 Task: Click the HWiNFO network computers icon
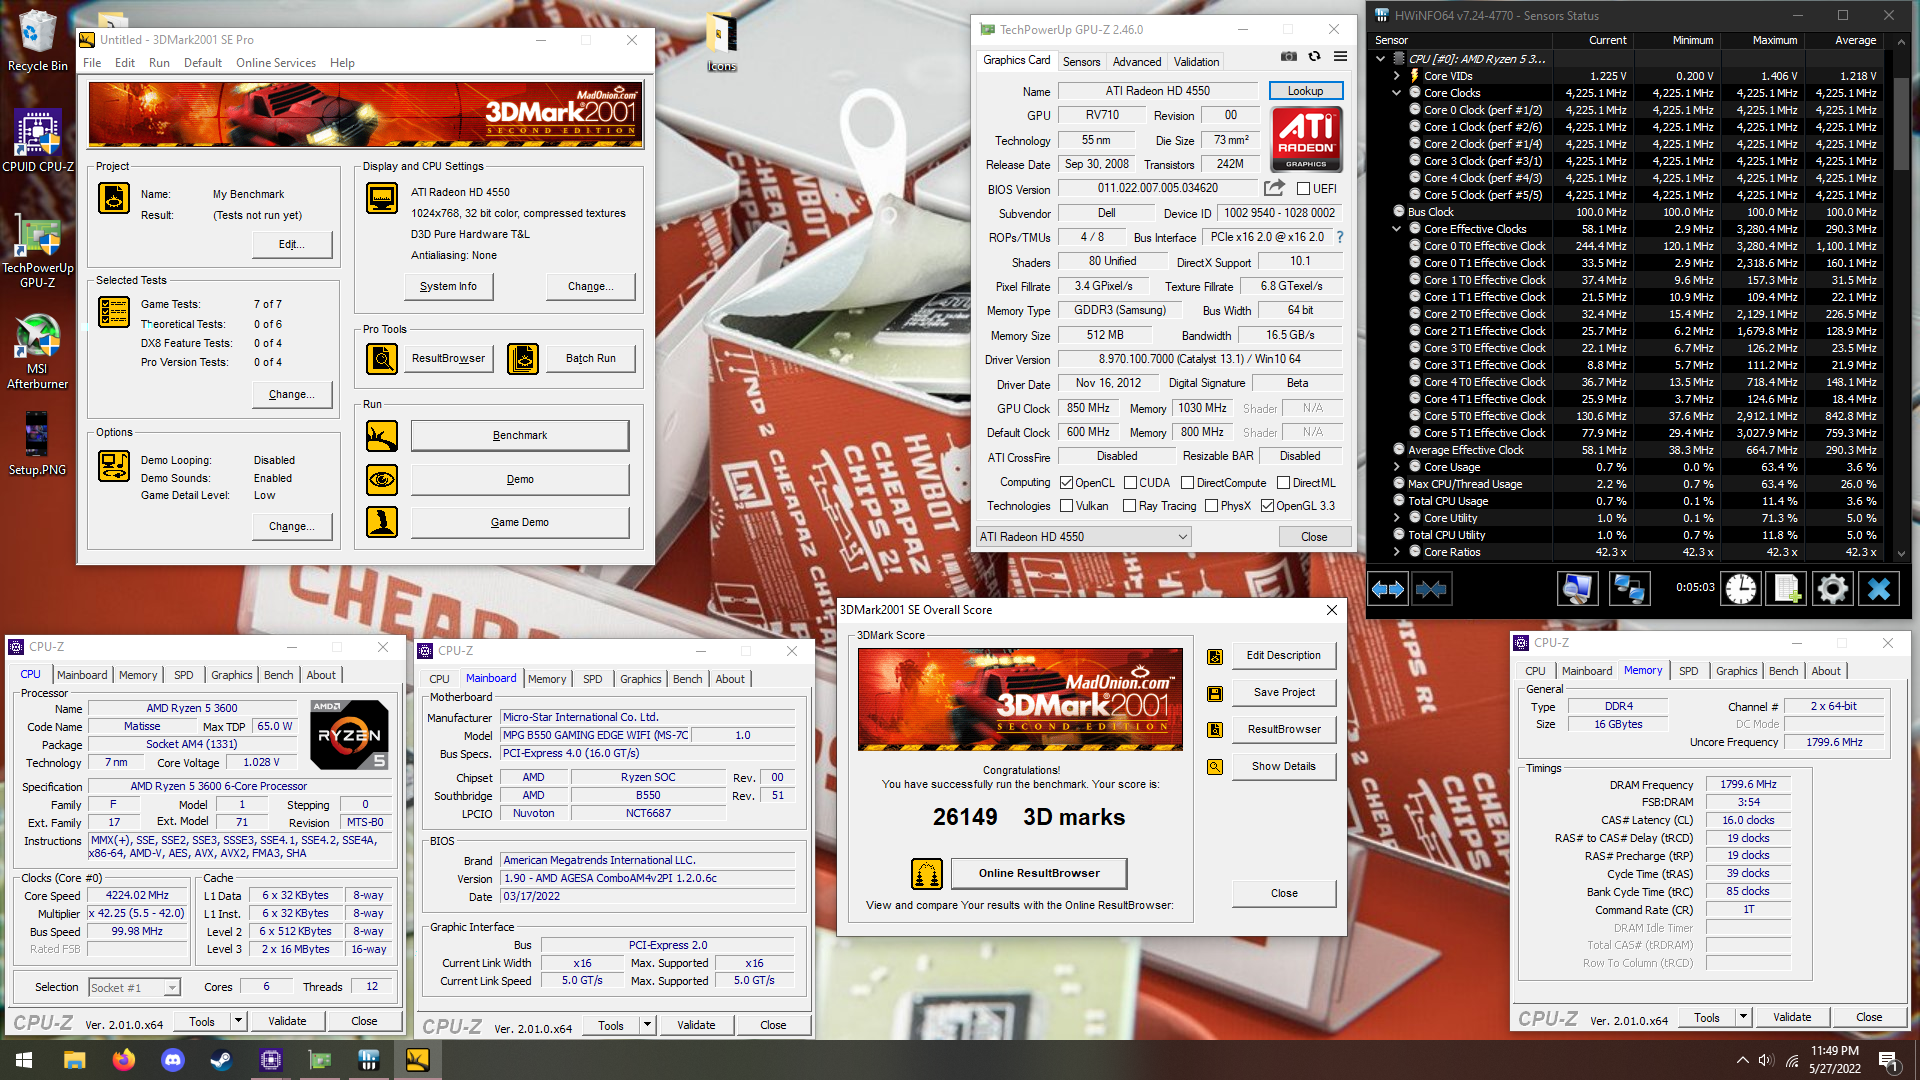click(x=1629, y=589)
